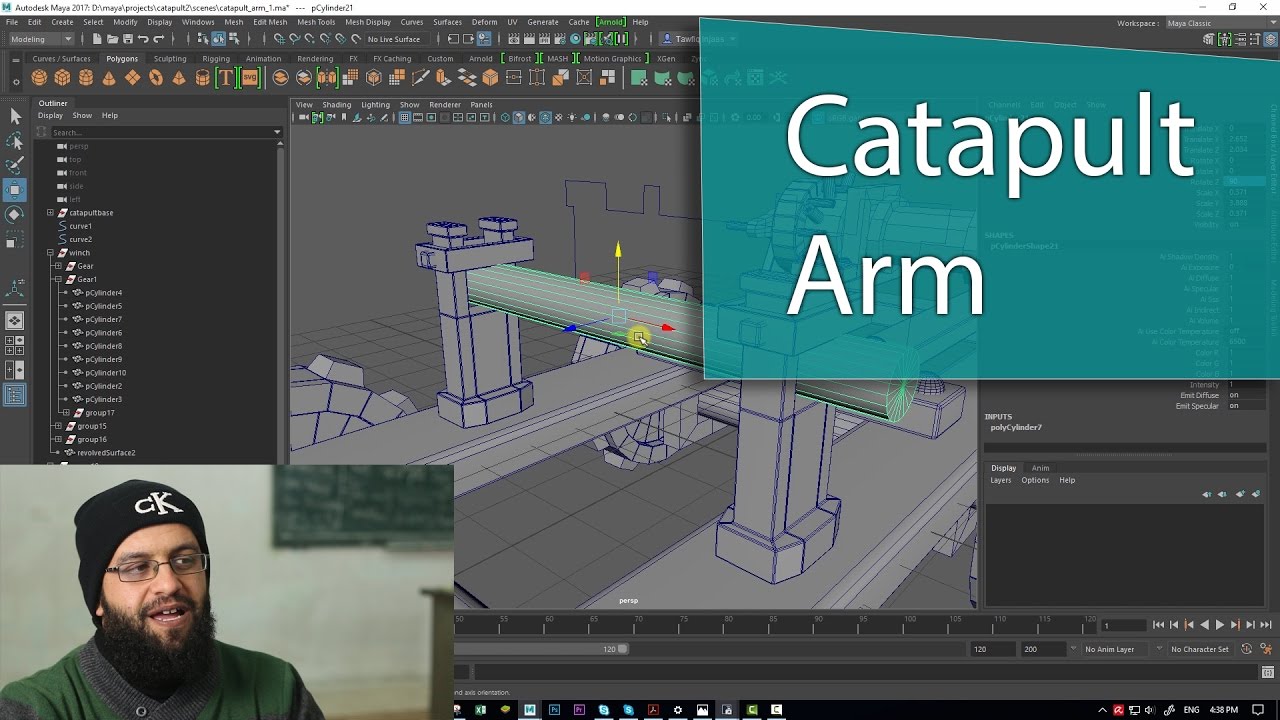Screen dimensions: 1280x720
Task: Open Photoshop from the taskbar
Action: click(554, 710)
